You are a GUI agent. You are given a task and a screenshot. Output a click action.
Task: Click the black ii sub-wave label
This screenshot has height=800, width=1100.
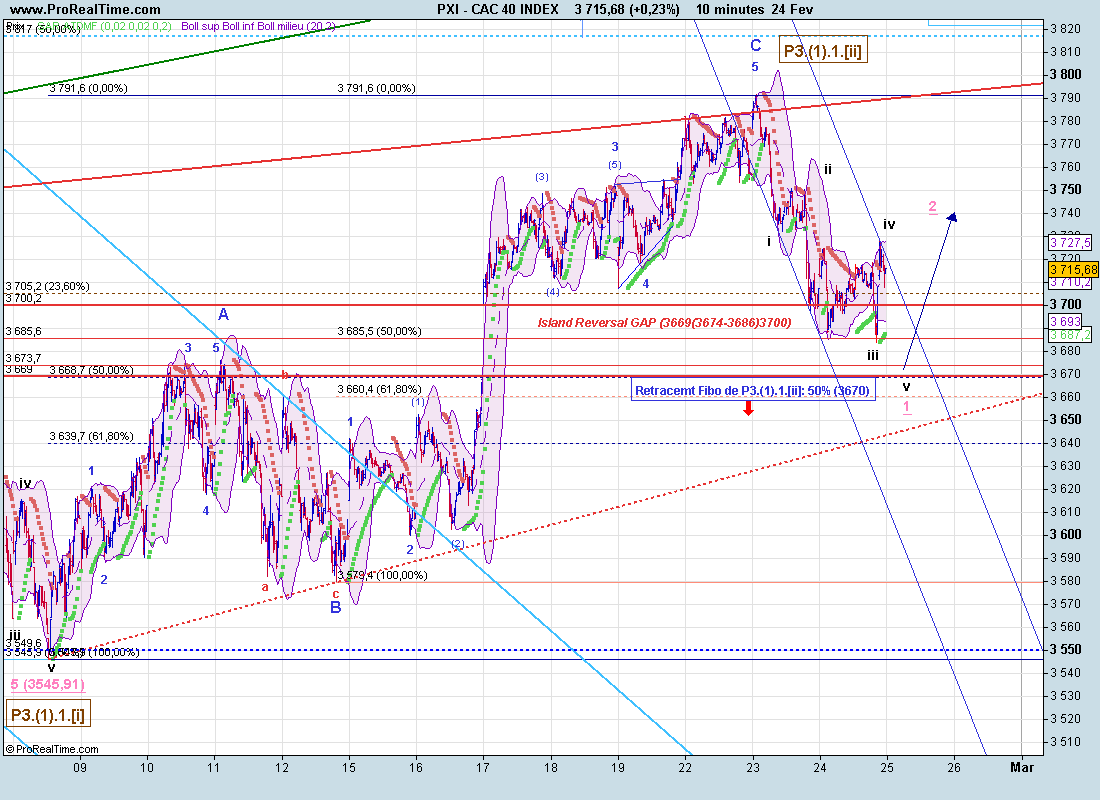point(828,169)
